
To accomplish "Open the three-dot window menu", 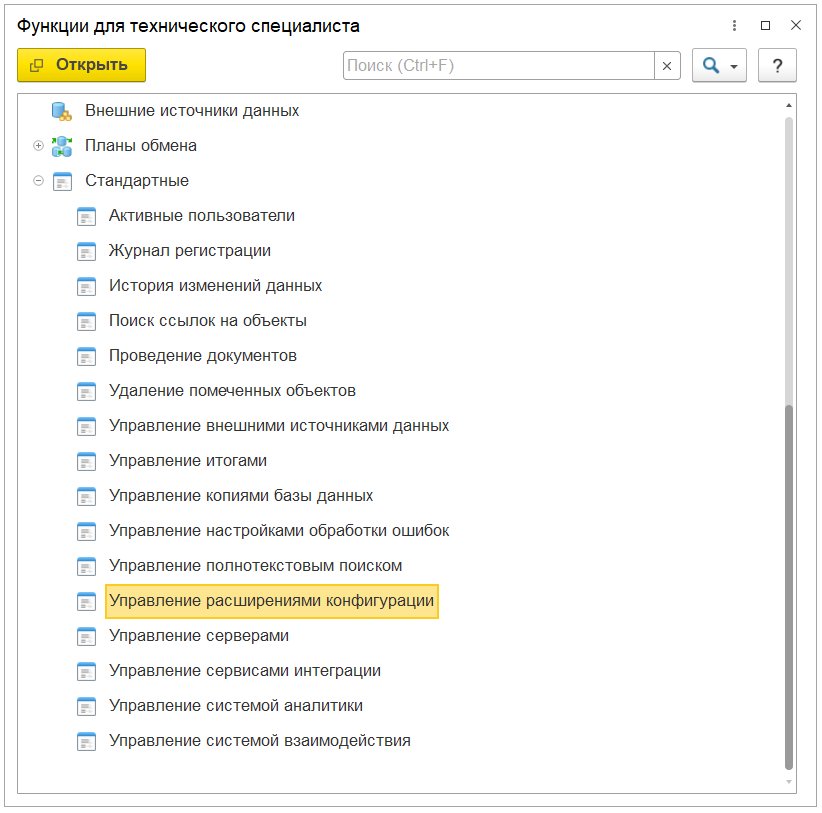I will pyautogui.click(x=735, y=26).
